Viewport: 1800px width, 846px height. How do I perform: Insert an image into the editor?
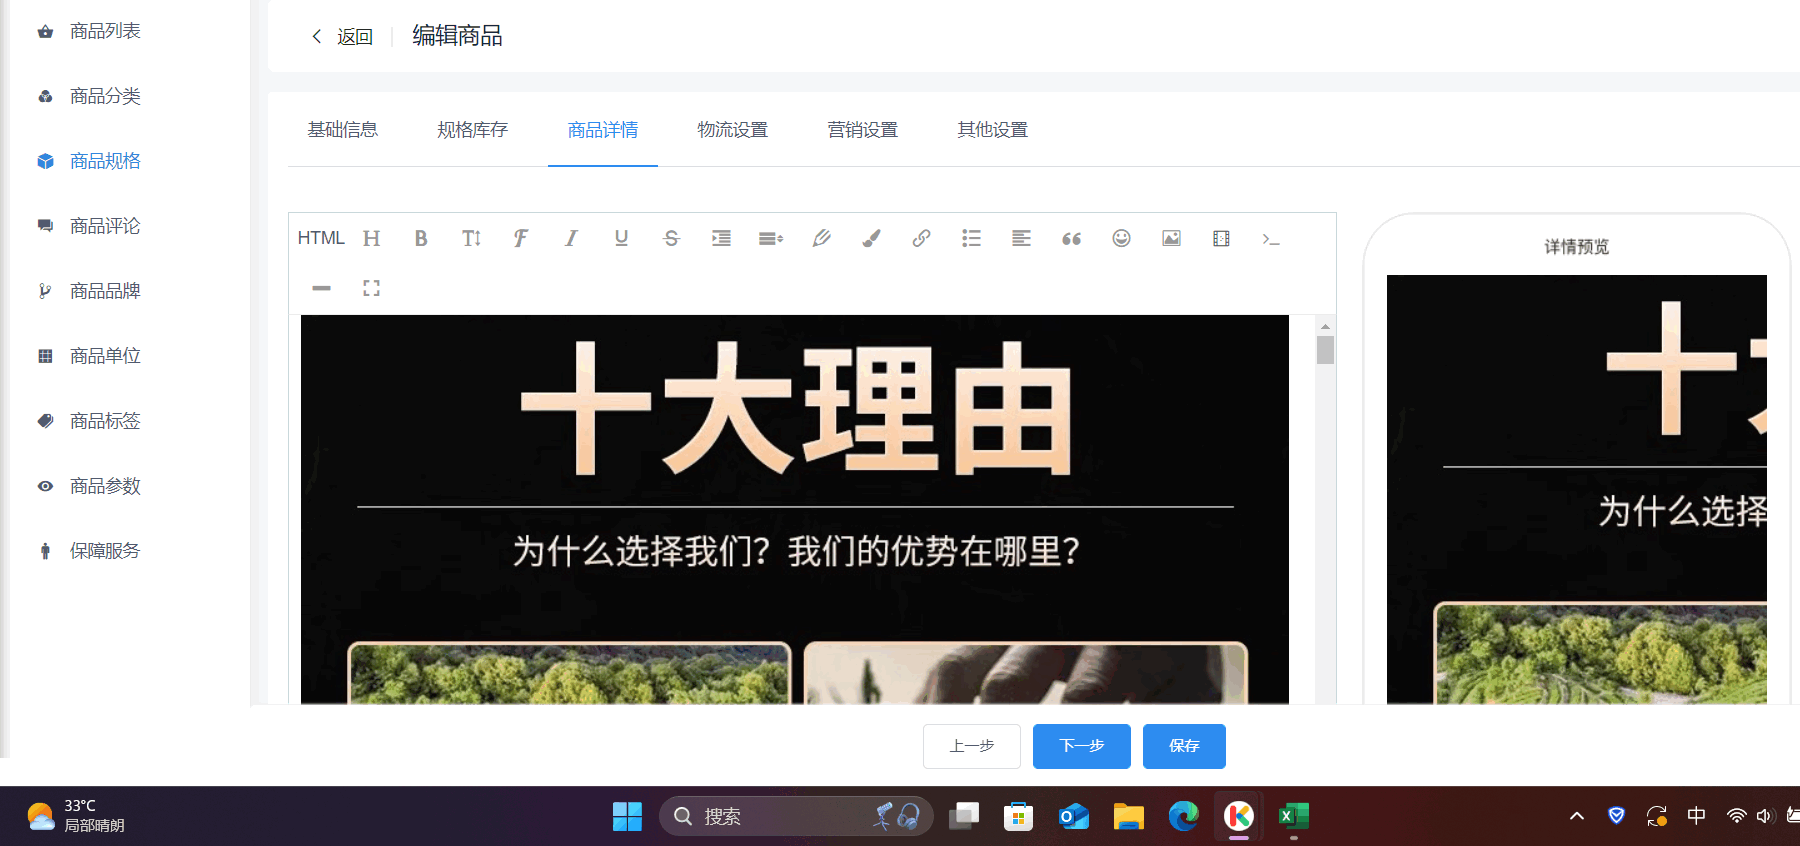(x=1171, y=238)
